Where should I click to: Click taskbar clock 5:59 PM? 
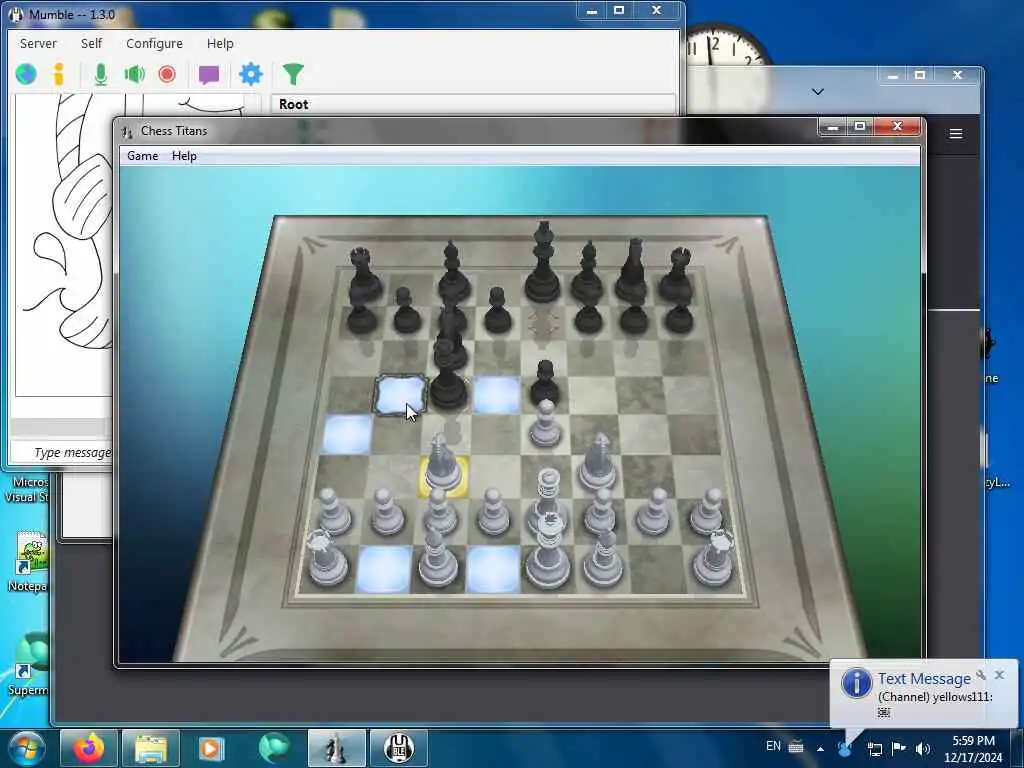(973, 749)
